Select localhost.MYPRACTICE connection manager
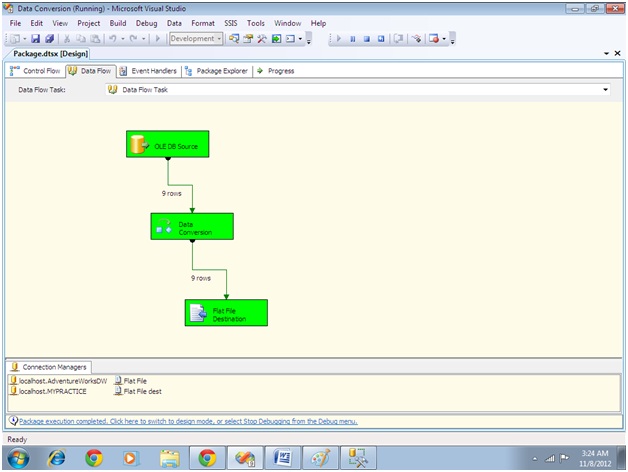This screenshot has width=628, height=472. 52,390
